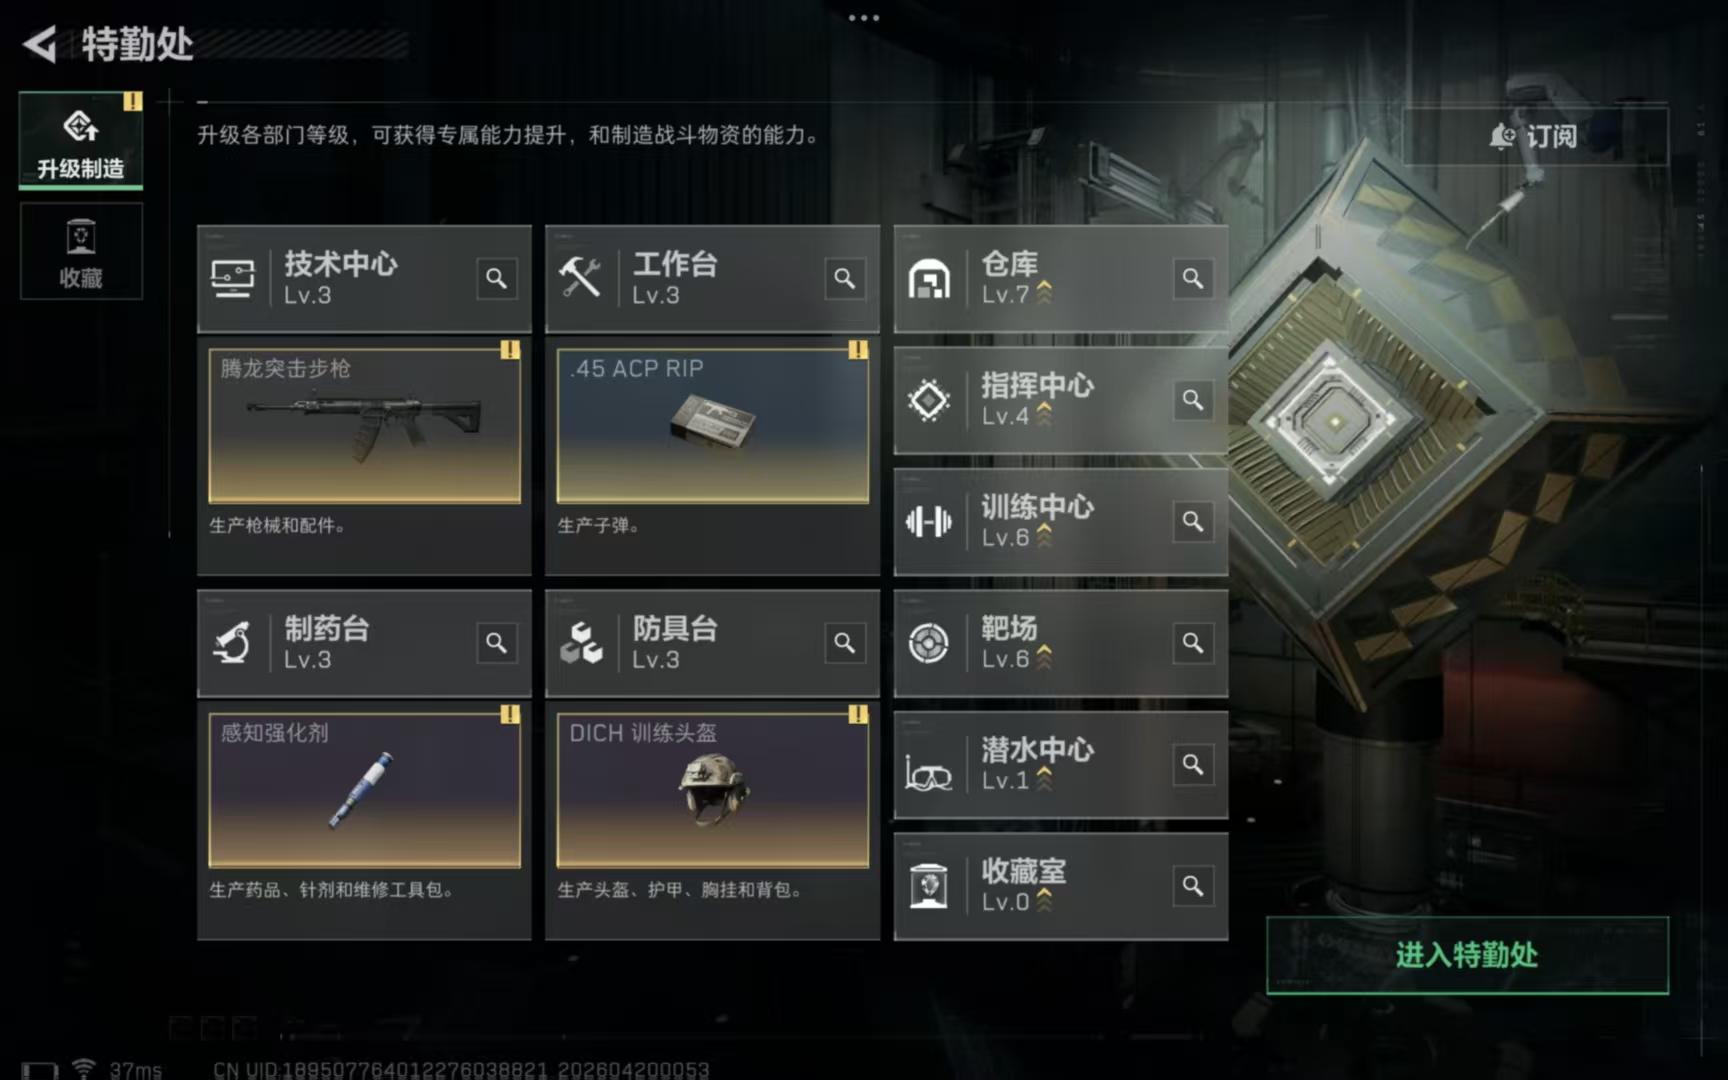Inspect 指挥中心 with its magnifier icon
1728x1080 pixels.
(1193, 400)
